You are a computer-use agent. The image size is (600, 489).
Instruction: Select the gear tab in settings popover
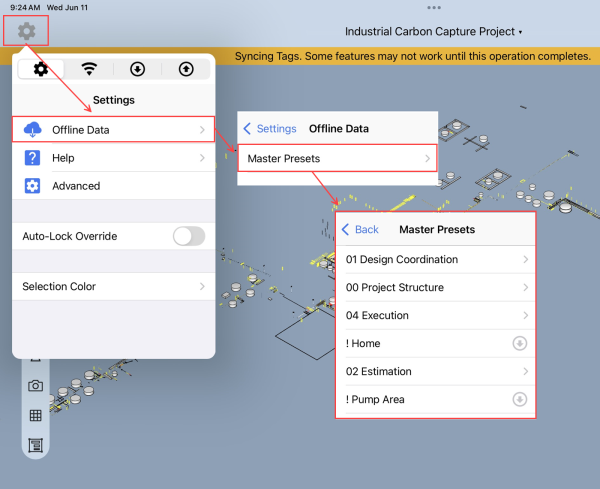click(x=41, y=69)
